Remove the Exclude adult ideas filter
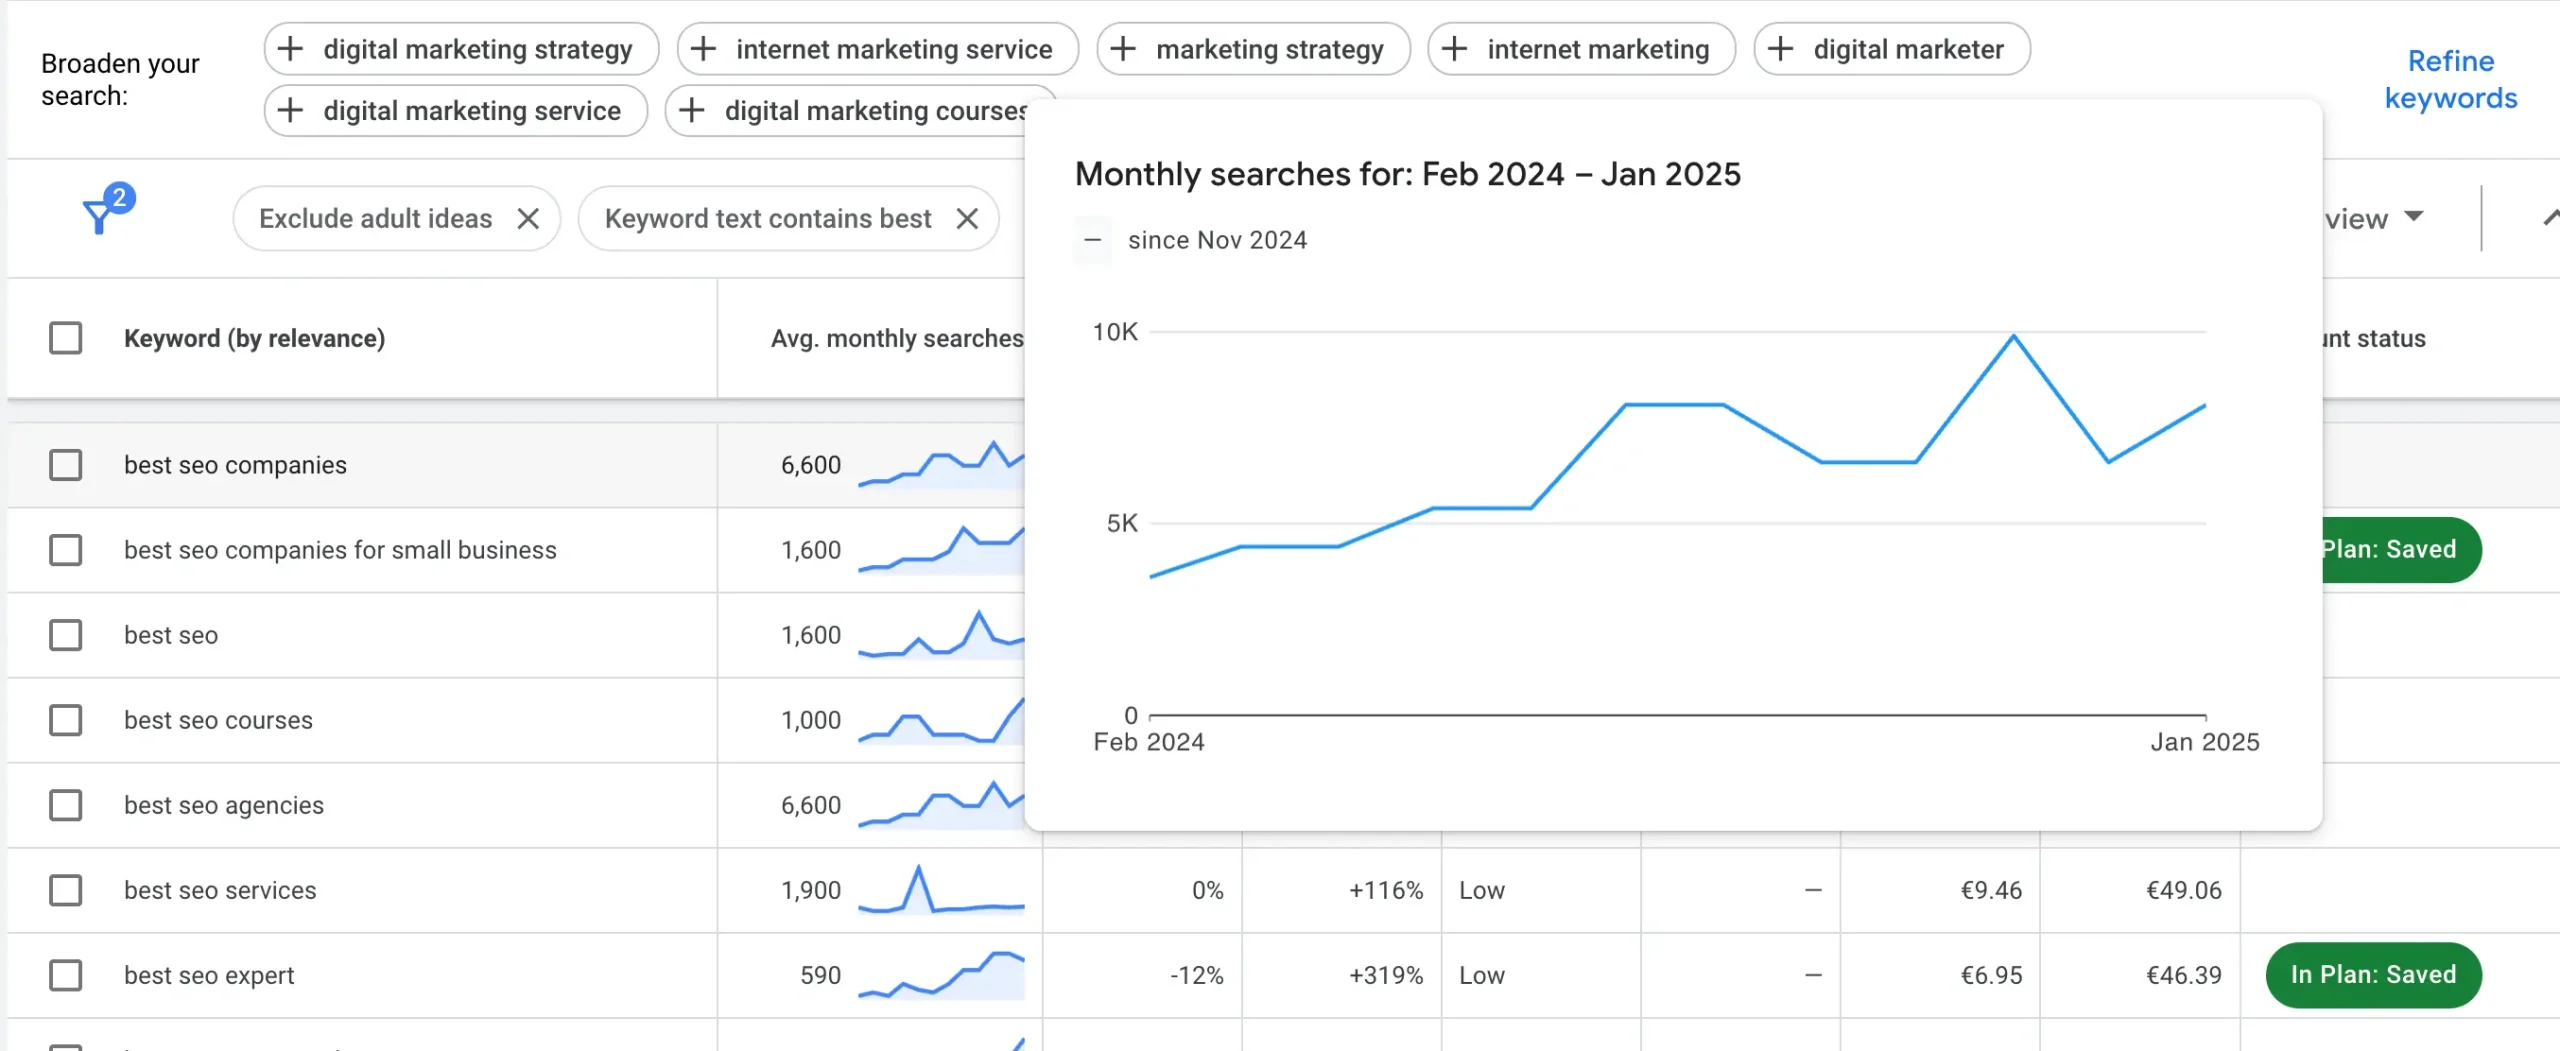The width and height of the screenshot is (2560, 1051). click(x=528, y=219)
